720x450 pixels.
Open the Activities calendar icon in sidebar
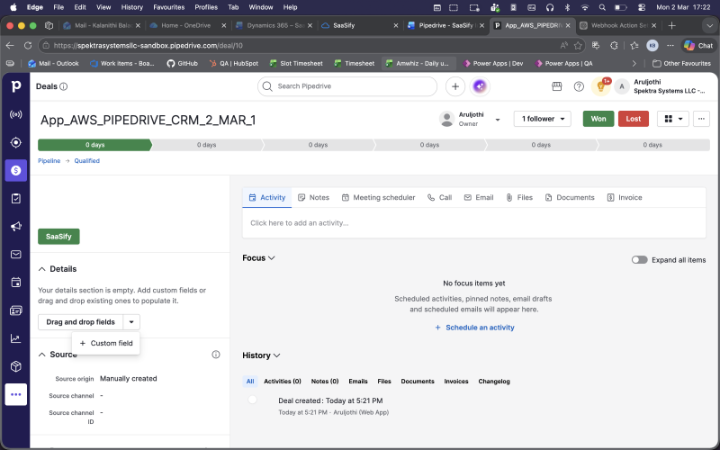(16, 282)
